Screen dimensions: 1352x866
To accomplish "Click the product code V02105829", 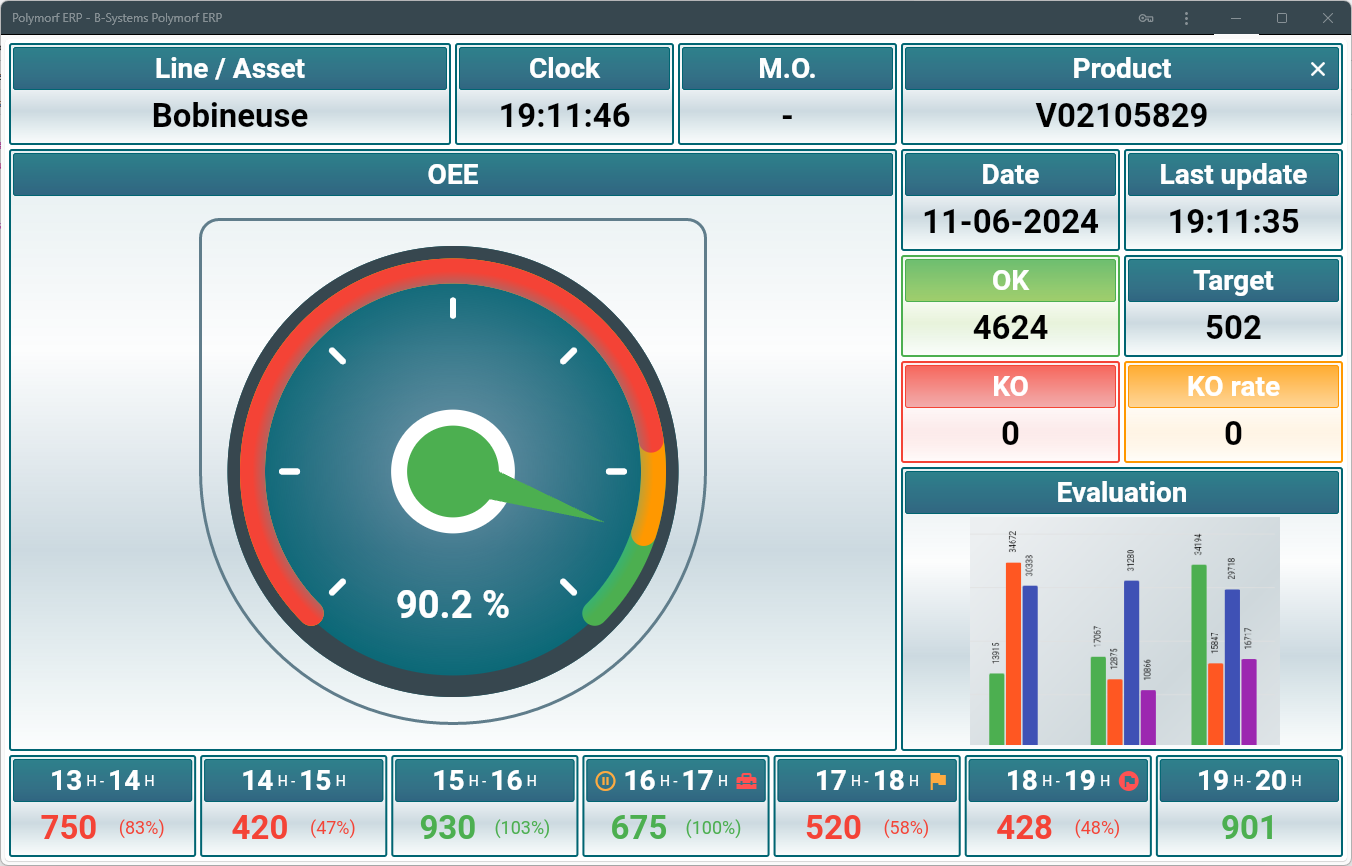I will 1121,115.
